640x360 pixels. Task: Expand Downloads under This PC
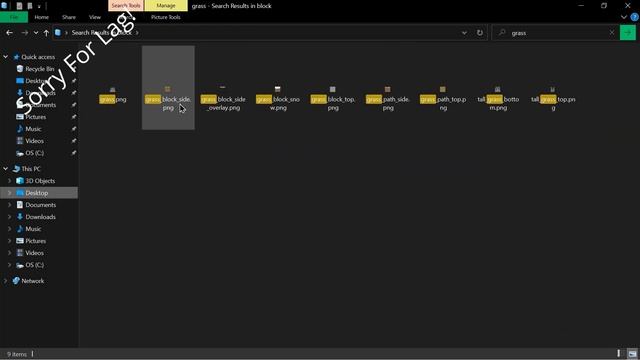click(9, 217)
